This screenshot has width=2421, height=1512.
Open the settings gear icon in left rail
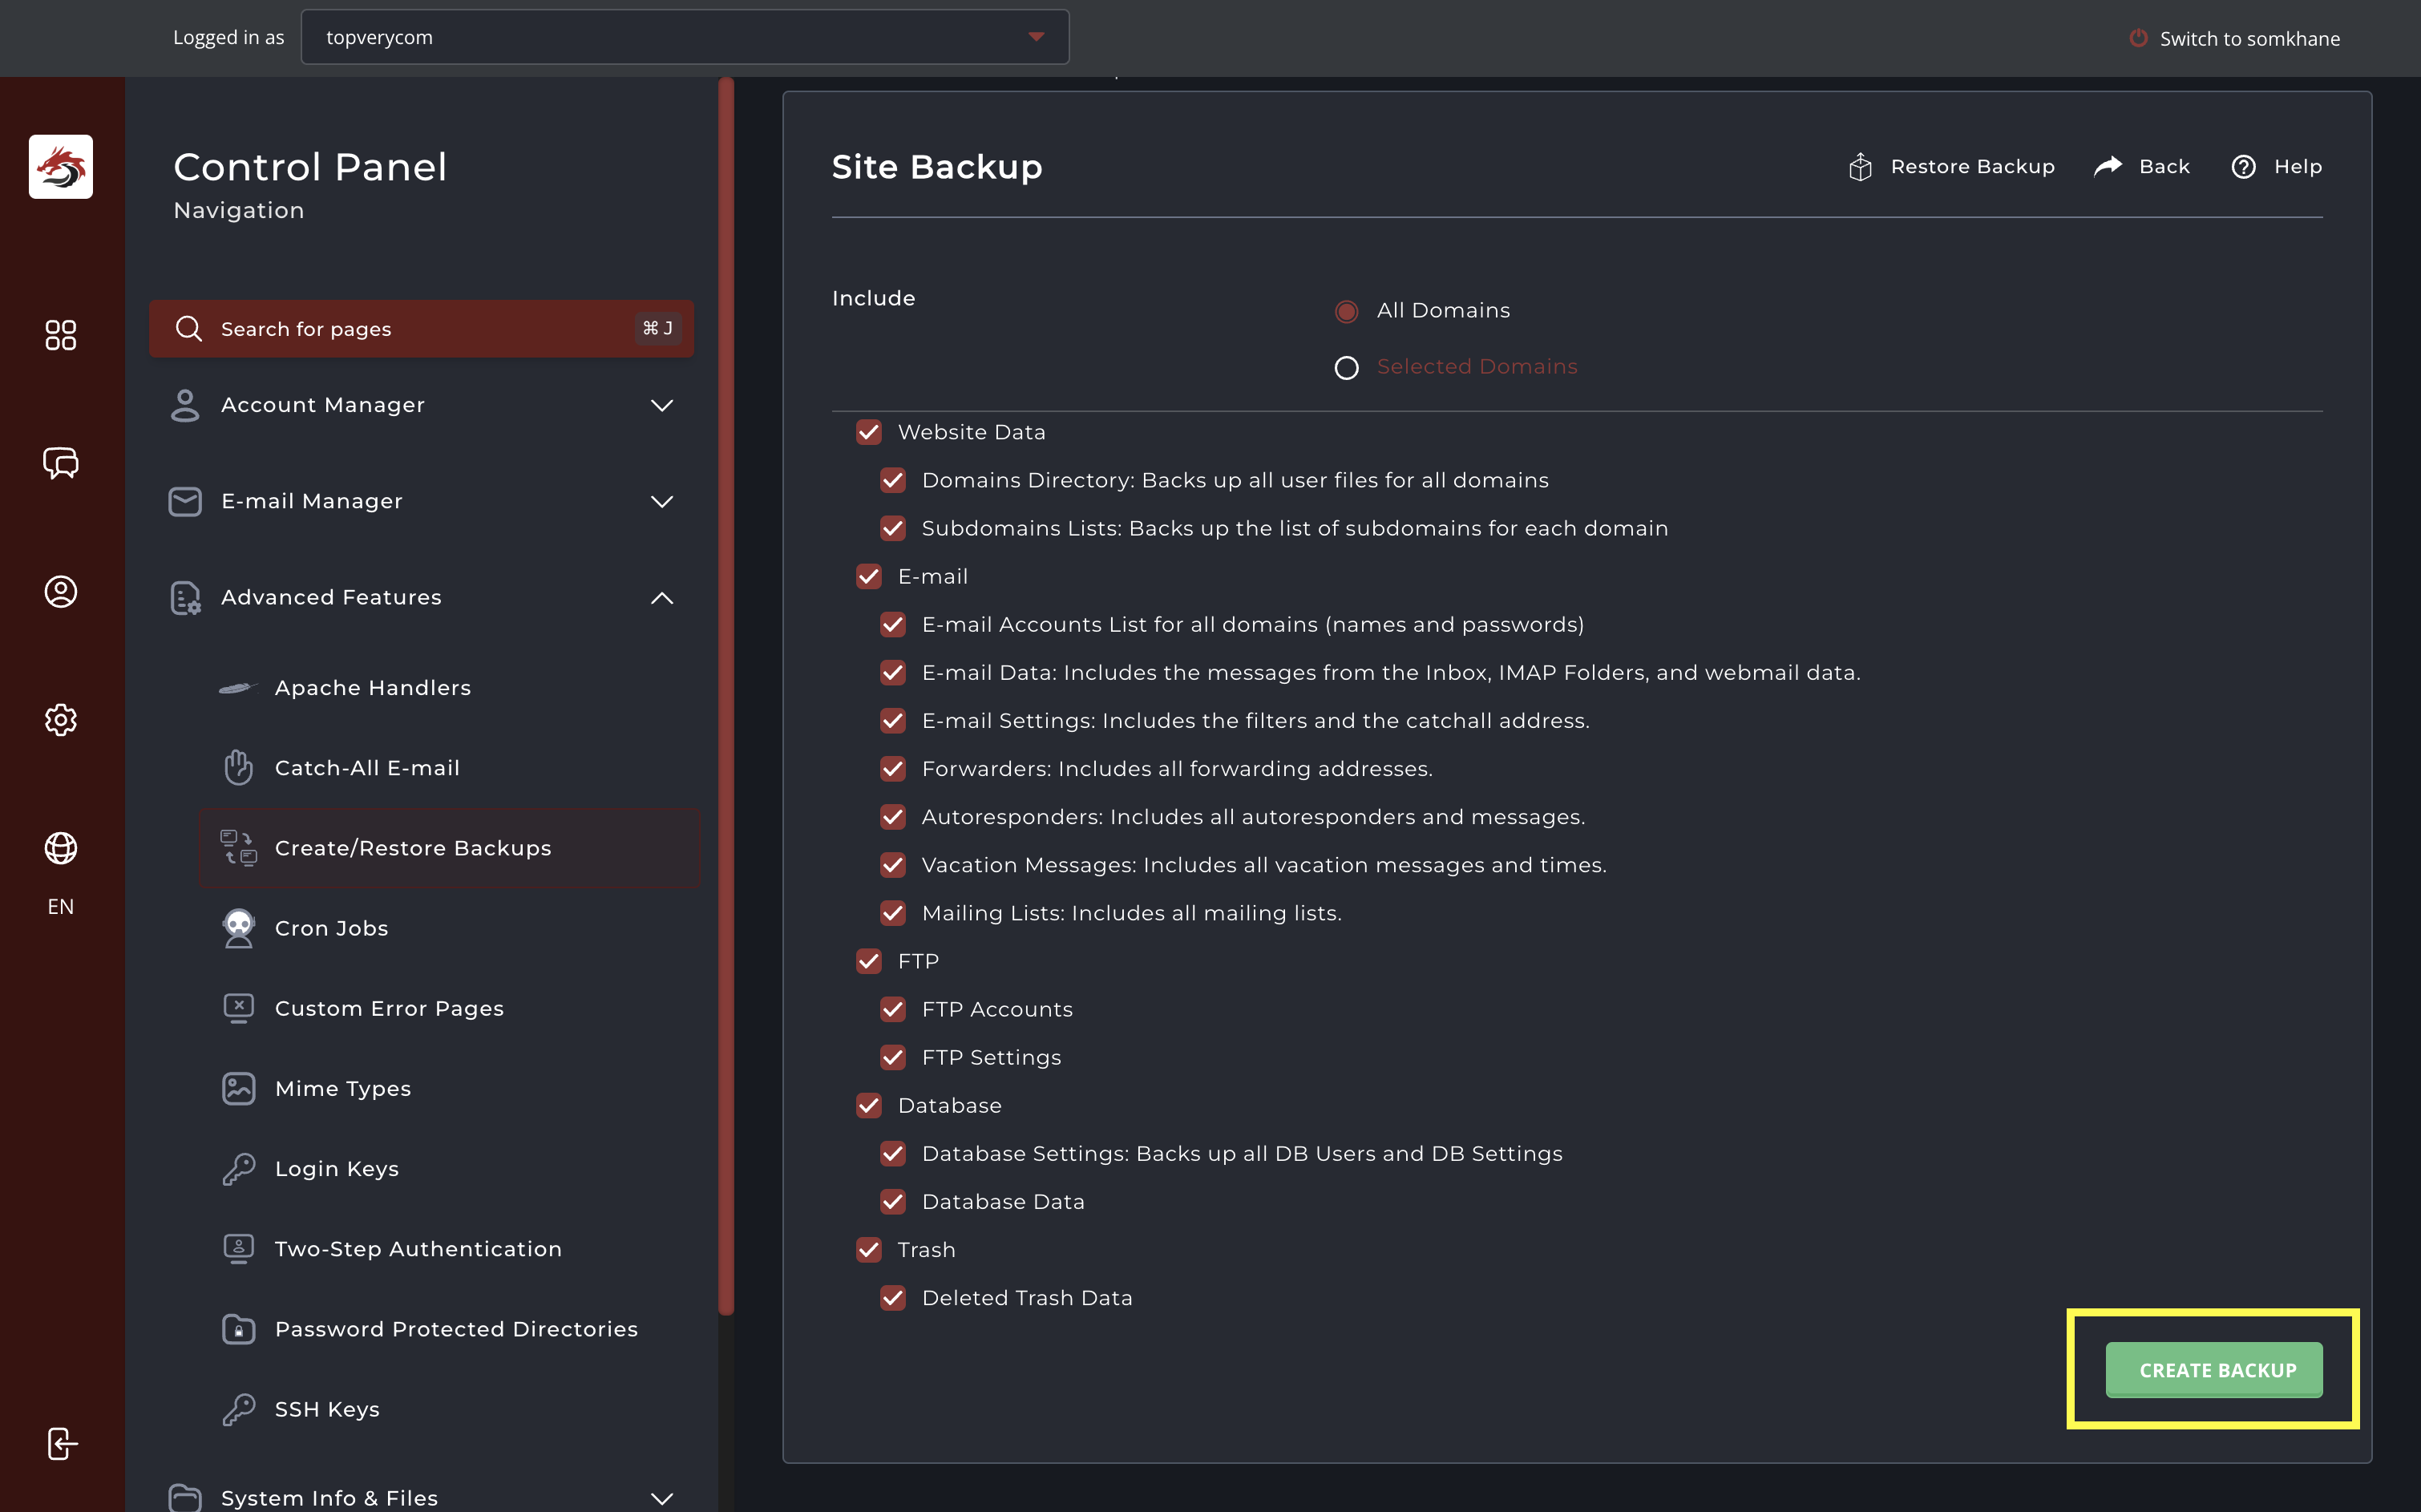pyautogui.click(x=61, y=720)
